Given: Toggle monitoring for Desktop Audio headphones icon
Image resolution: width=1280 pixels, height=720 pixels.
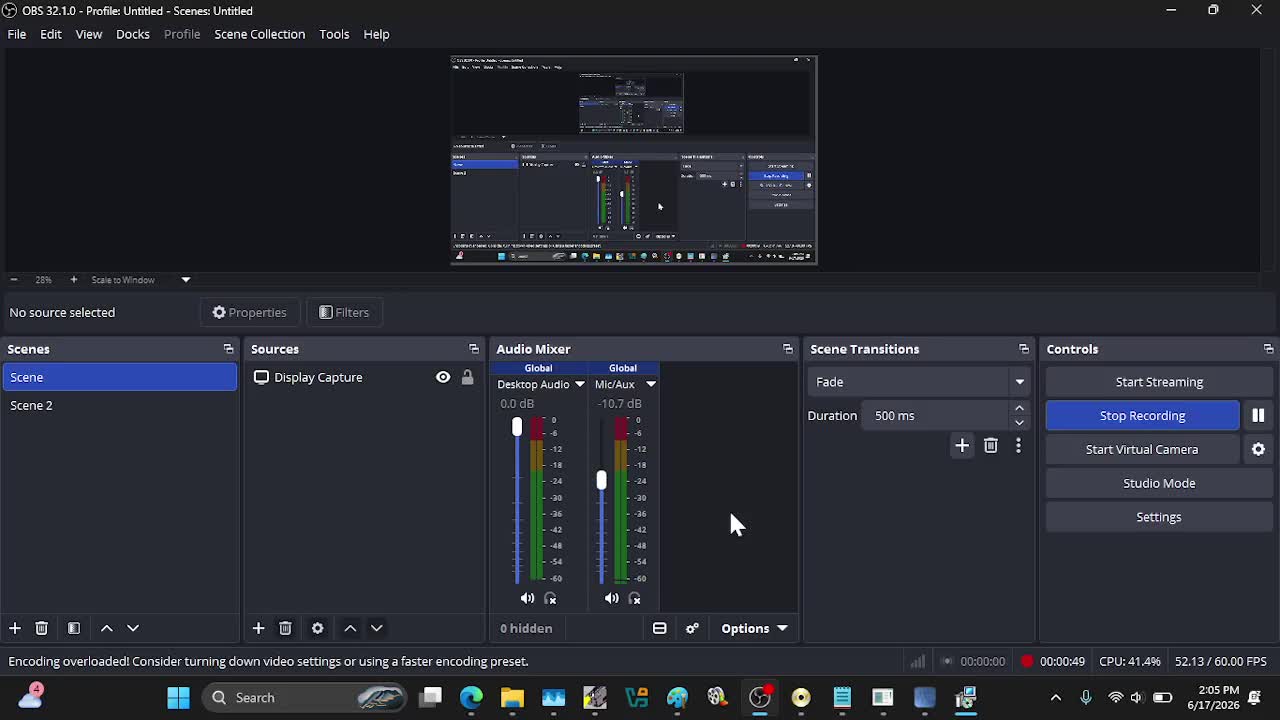Looking at the screenshot, I should [550, 598].
